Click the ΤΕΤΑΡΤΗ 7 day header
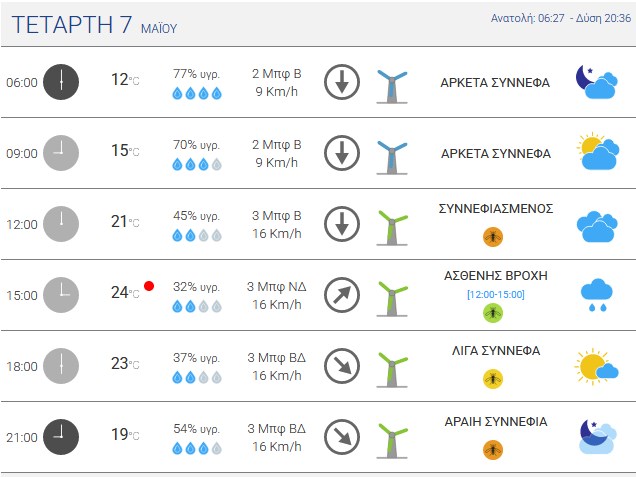This screenshot has height=477, width=636. (x=72, y=24)
